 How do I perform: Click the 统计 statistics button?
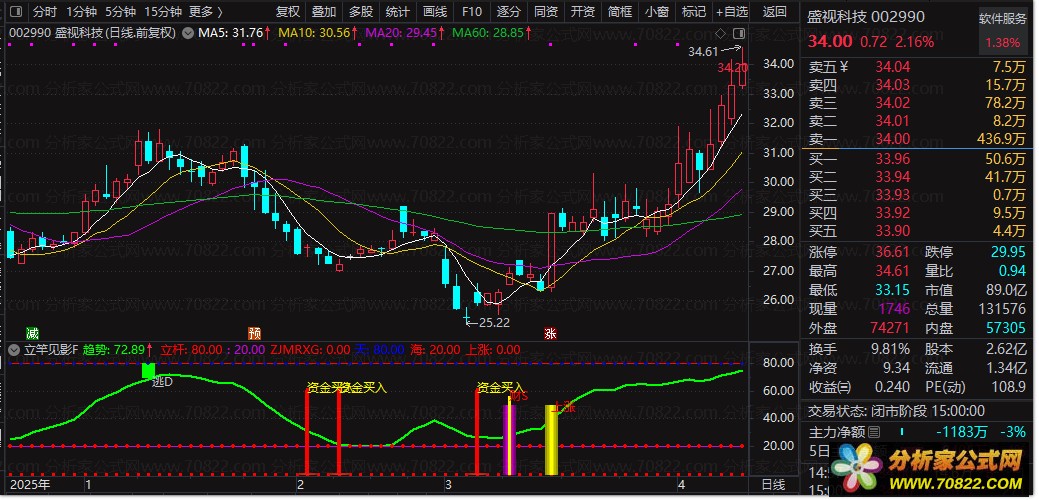pyautogui.click(x=398, y=11)
